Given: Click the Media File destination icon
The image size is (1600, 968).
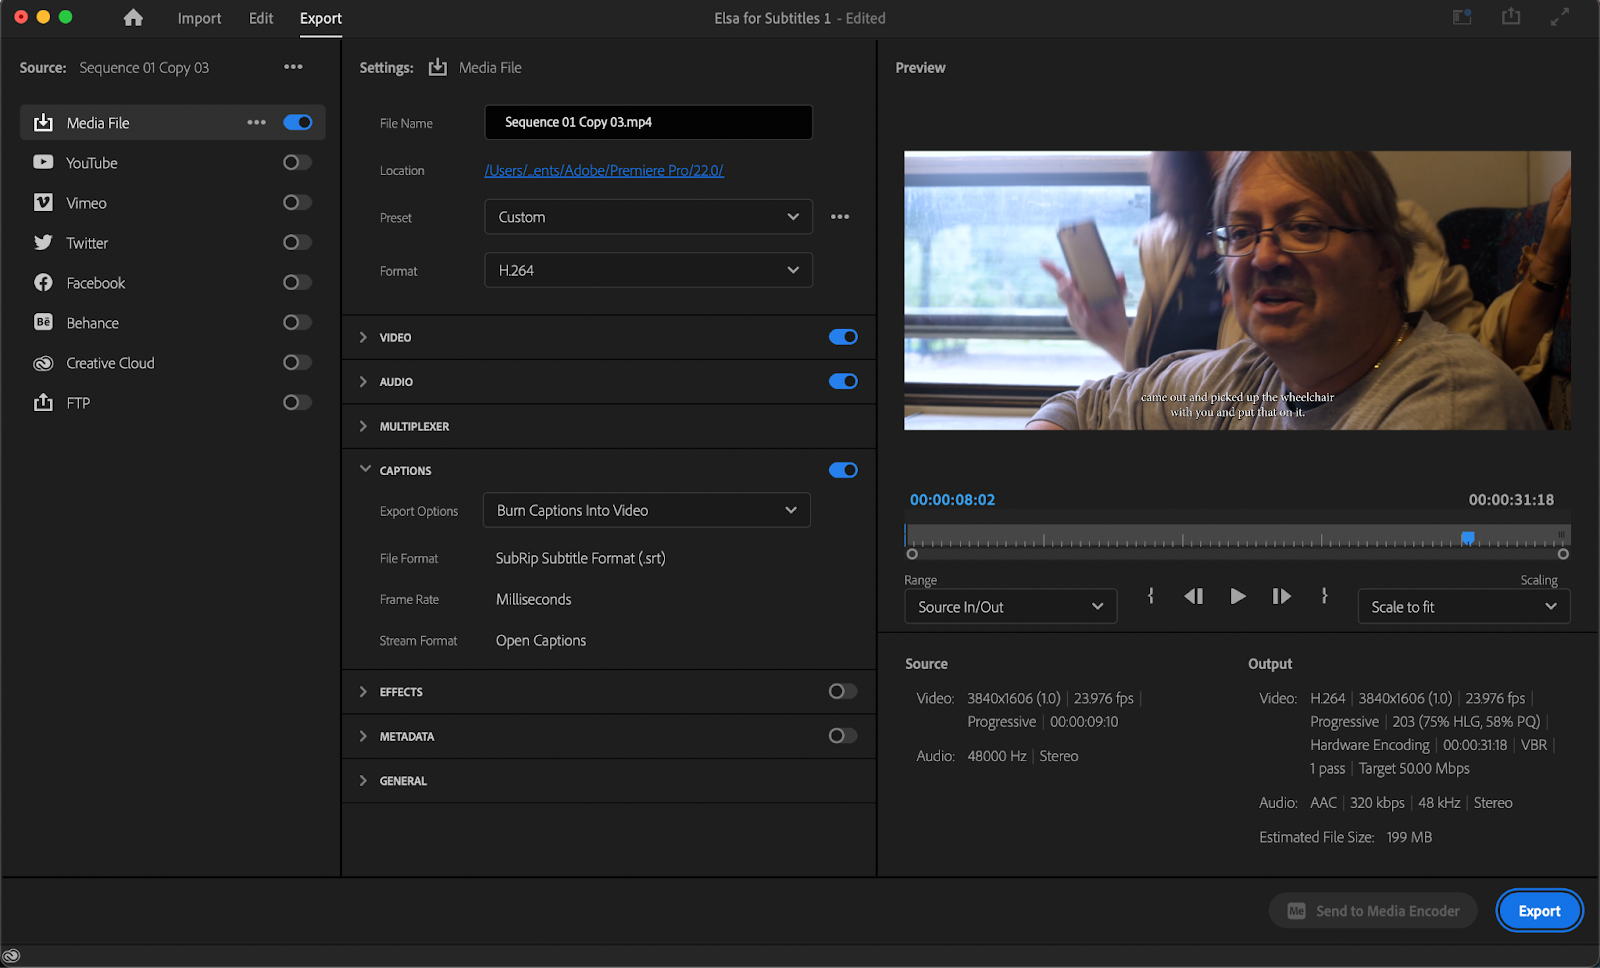Looking at the screenshot, I should coord(43,122).
